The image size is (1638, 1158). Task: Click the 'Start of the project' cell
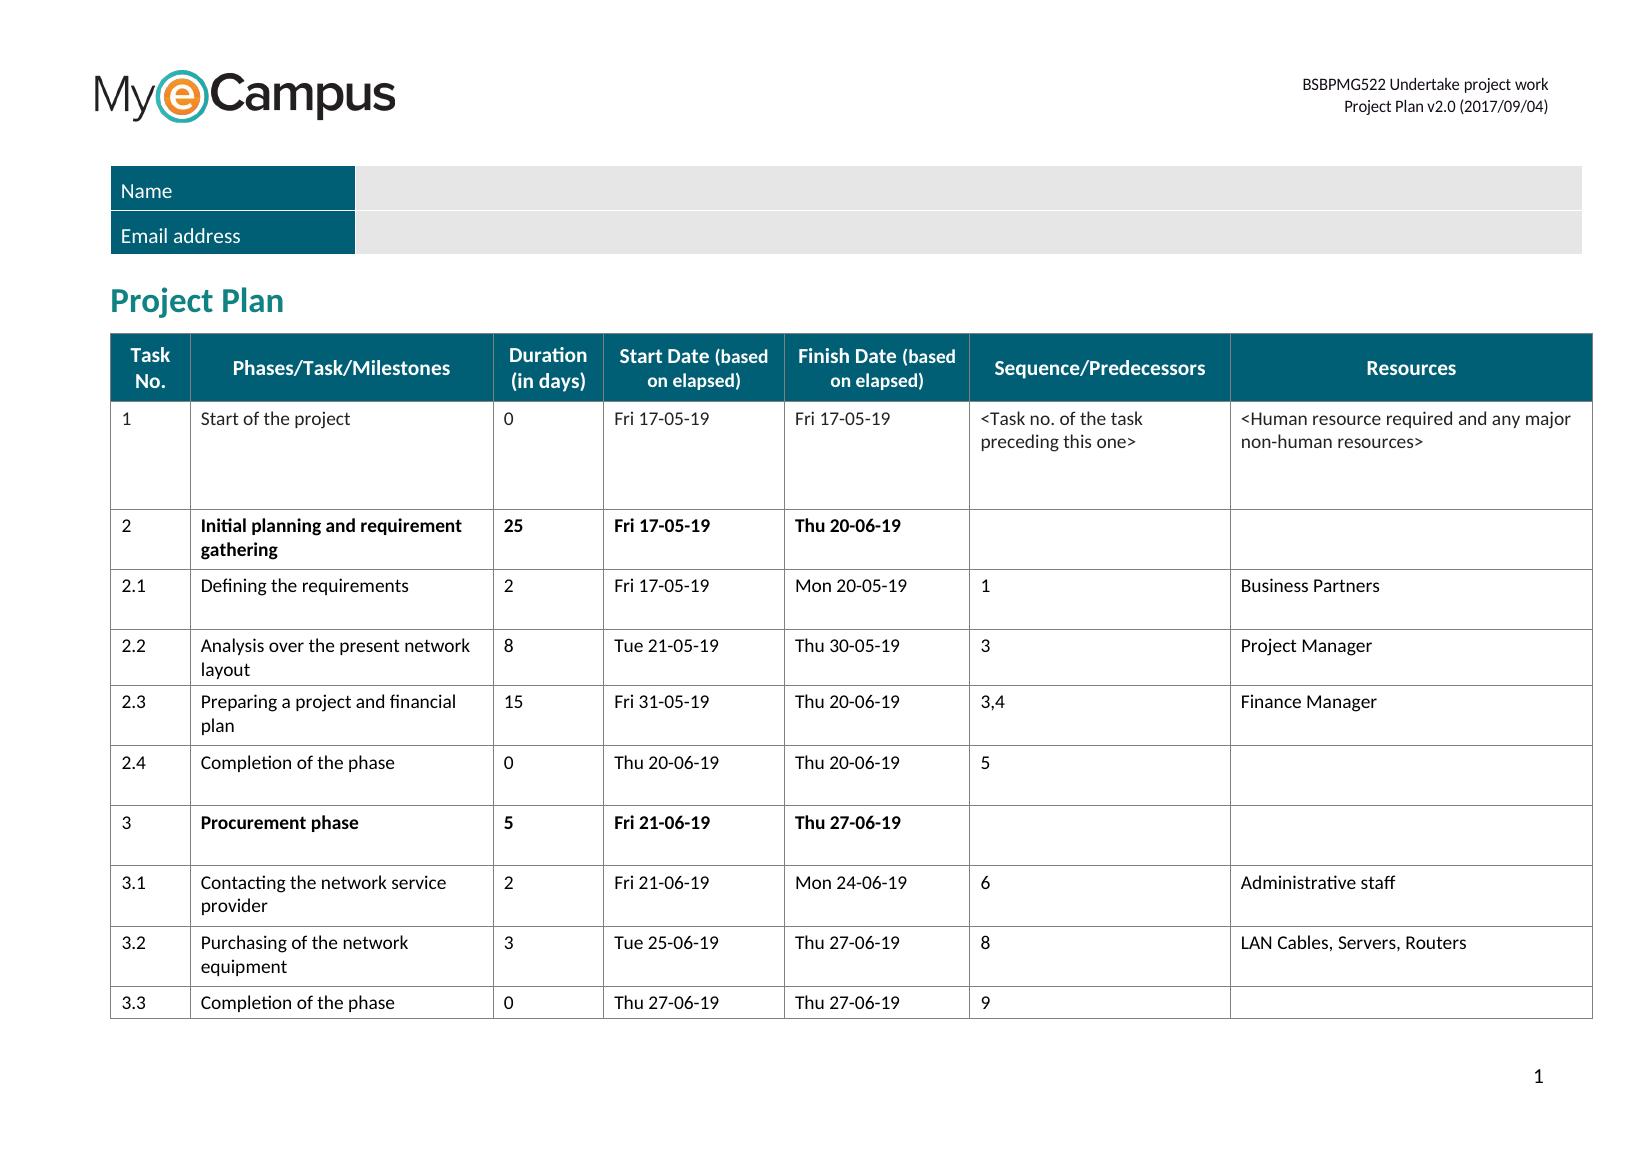[x=275, y=419]
